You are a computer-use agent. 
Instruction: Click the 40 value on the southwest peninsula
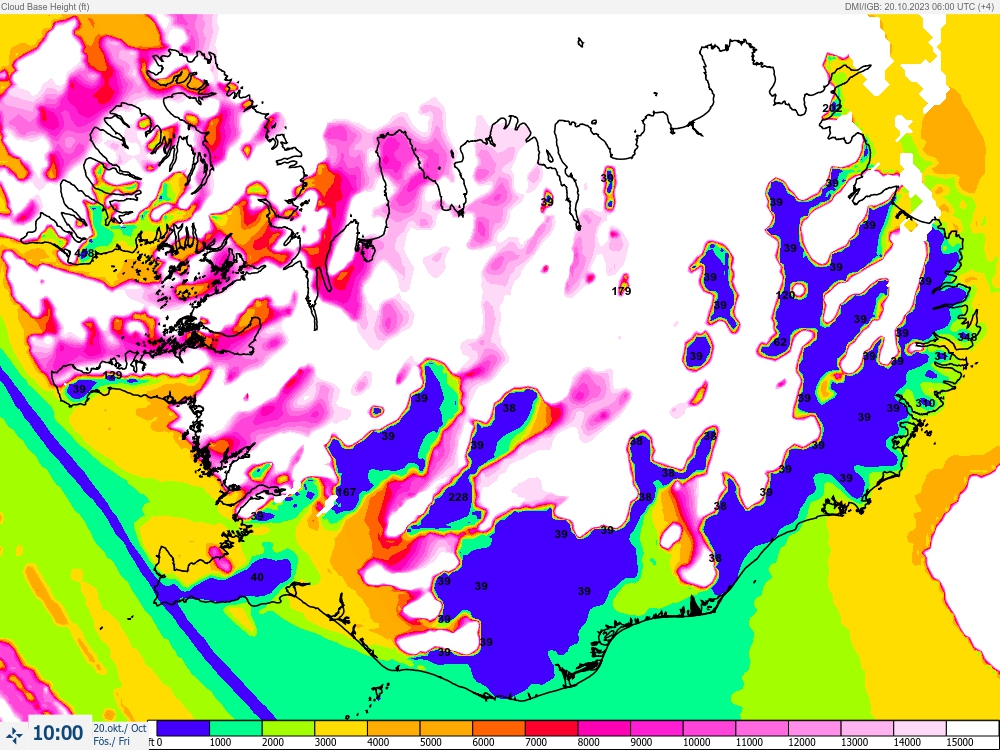[x=257, y=577]
